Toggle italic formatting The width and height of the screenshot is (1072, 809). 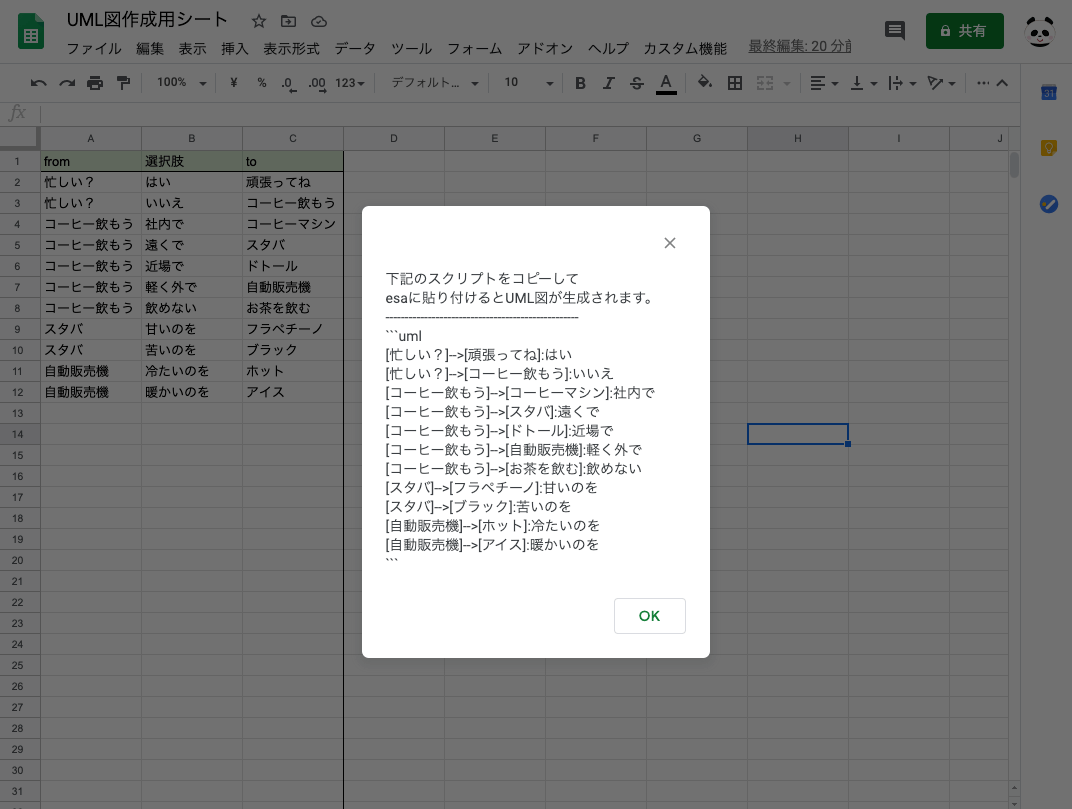point(608,83)
